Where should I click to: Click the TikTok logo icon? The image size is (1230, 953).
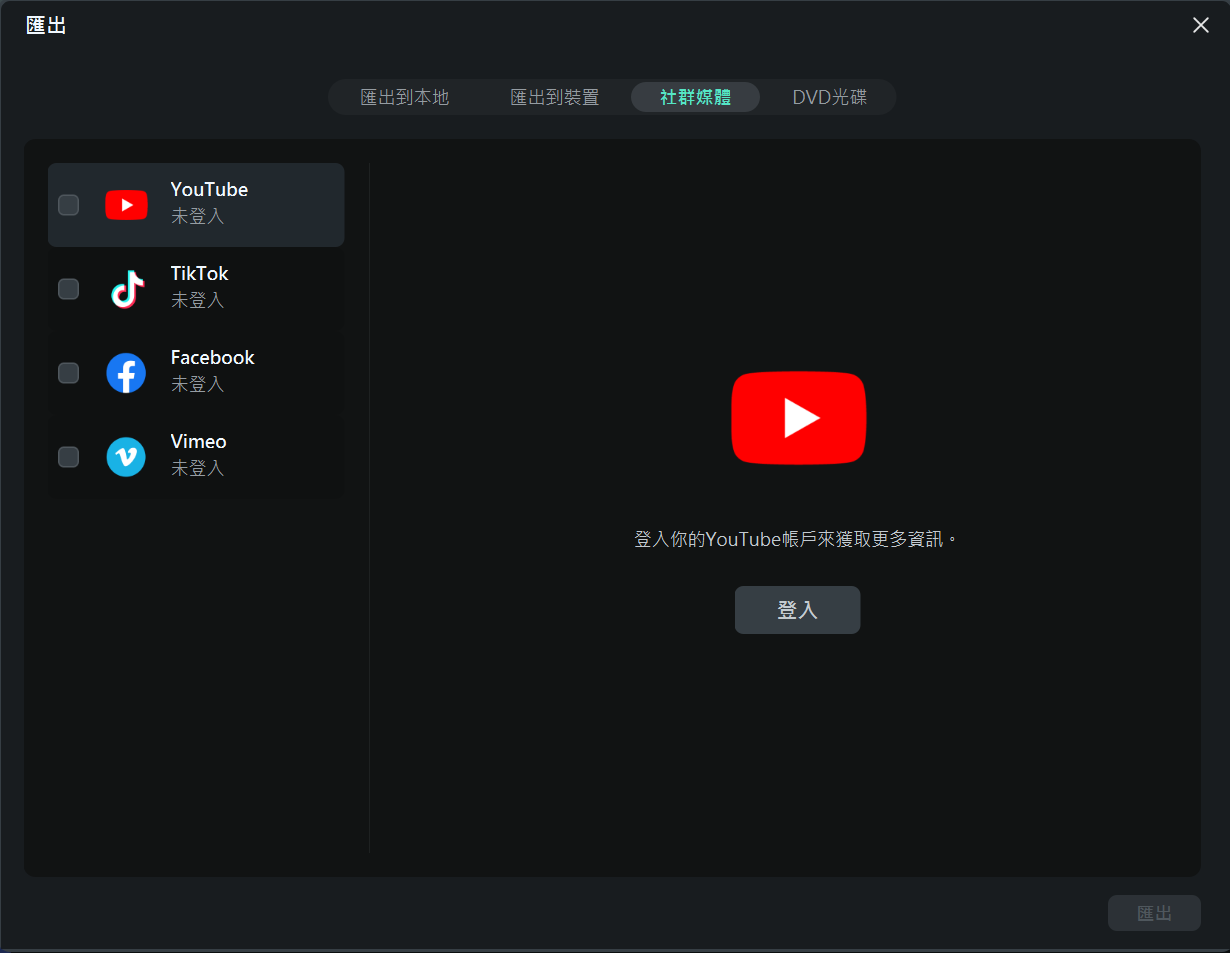(126, 289)
